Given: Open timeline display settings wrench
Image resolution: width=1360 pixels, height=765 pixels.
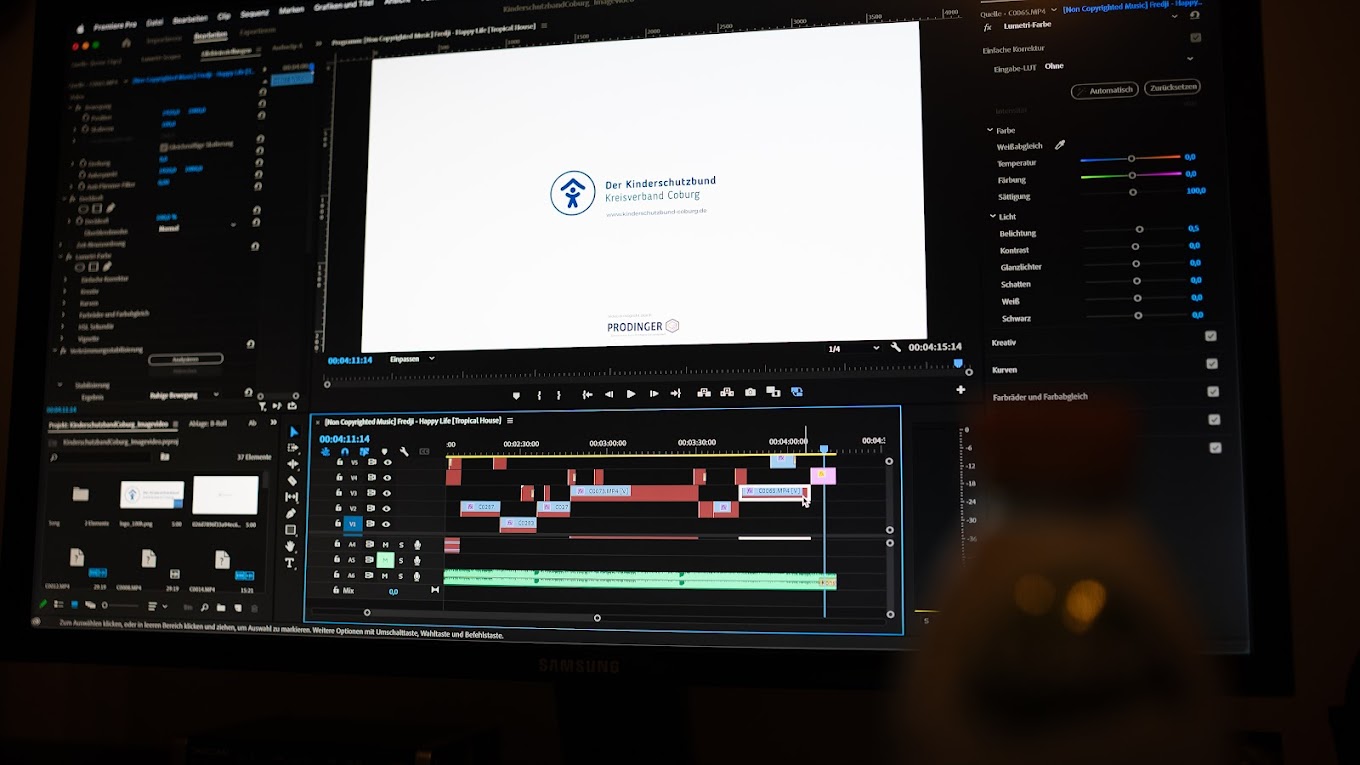Looking at the screenshot, I should point(404,452).
